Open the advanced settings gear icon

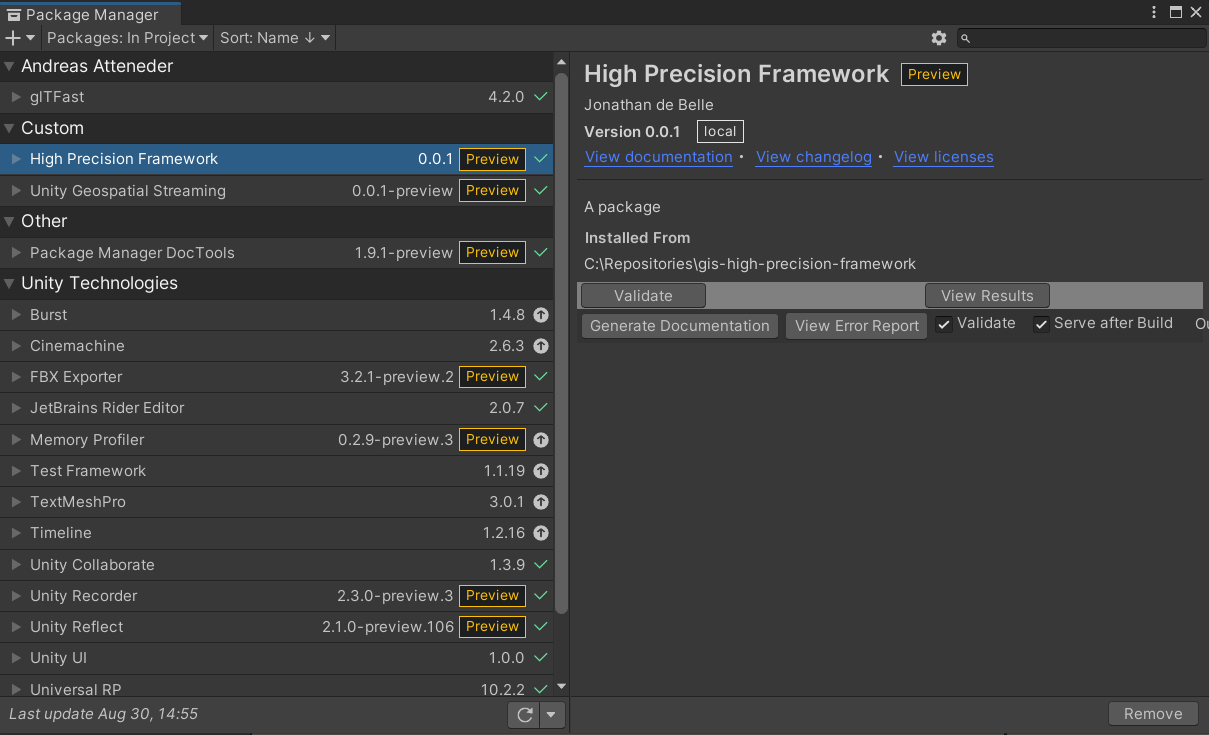tap(938, 38)
